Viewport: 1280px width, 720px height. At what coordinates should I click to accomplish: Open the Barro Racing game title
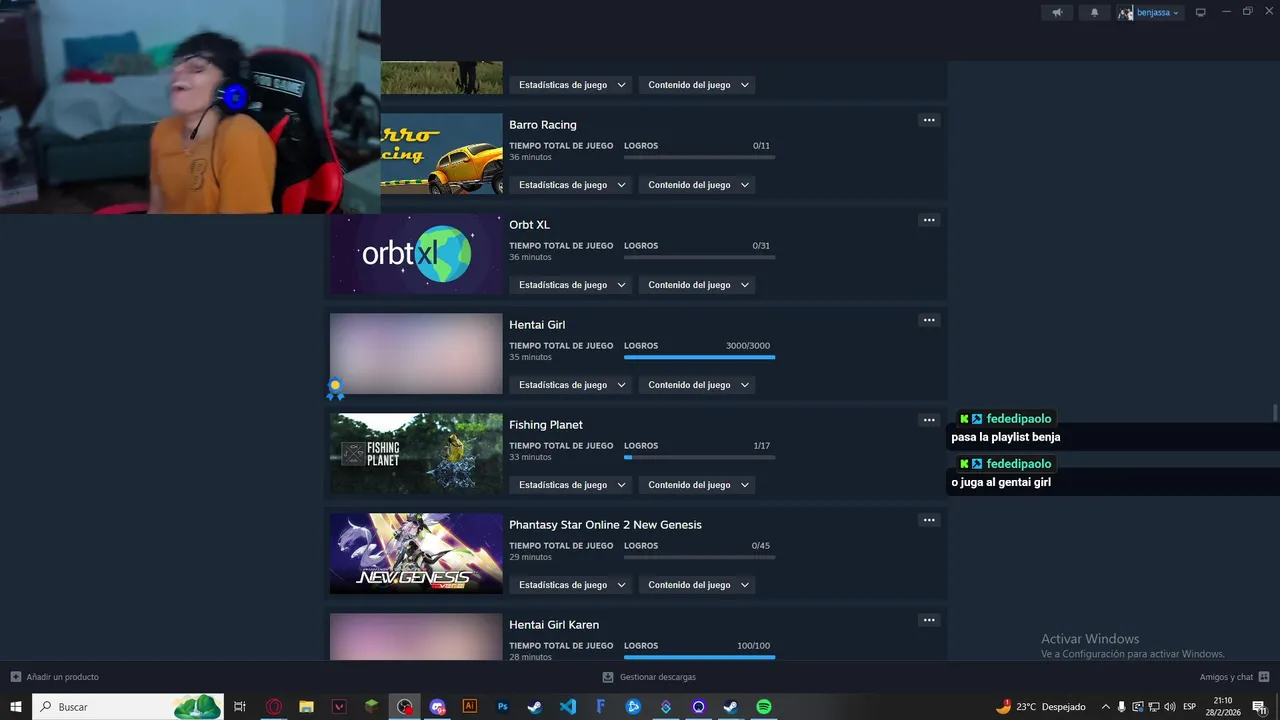coord(543,125)
